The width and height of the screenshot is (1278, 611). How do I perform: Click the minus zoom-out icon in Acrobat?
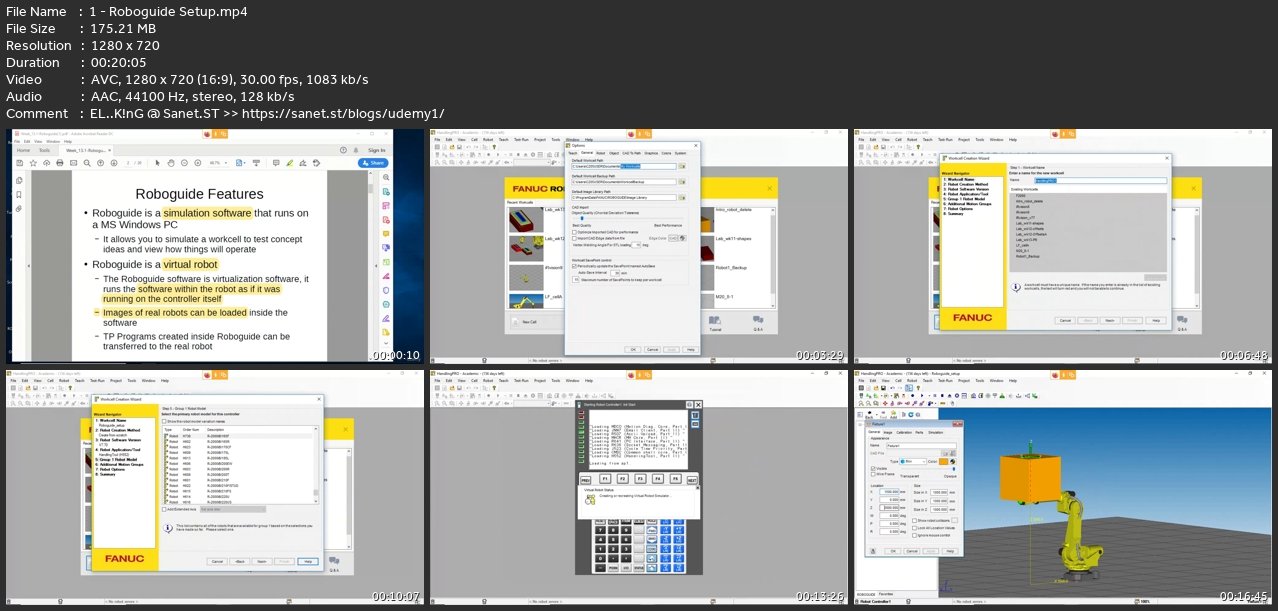tap(184, 163)
